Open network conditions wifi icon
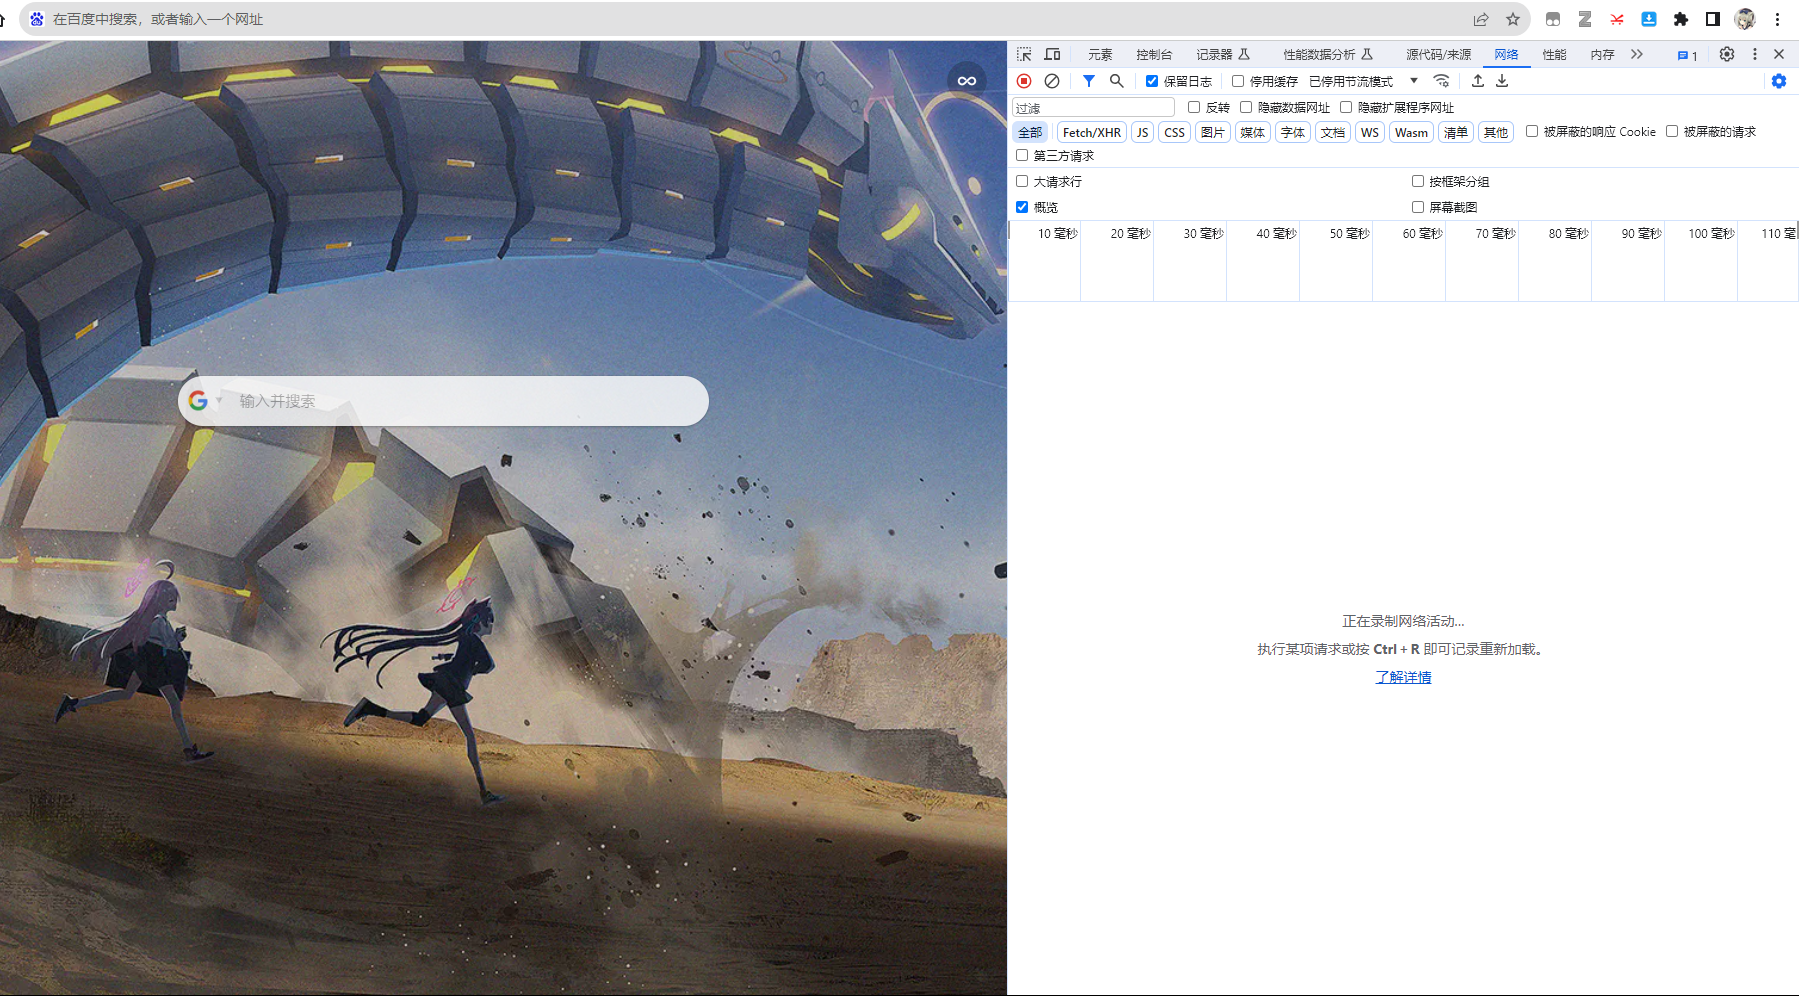 tap(1441, 81)
